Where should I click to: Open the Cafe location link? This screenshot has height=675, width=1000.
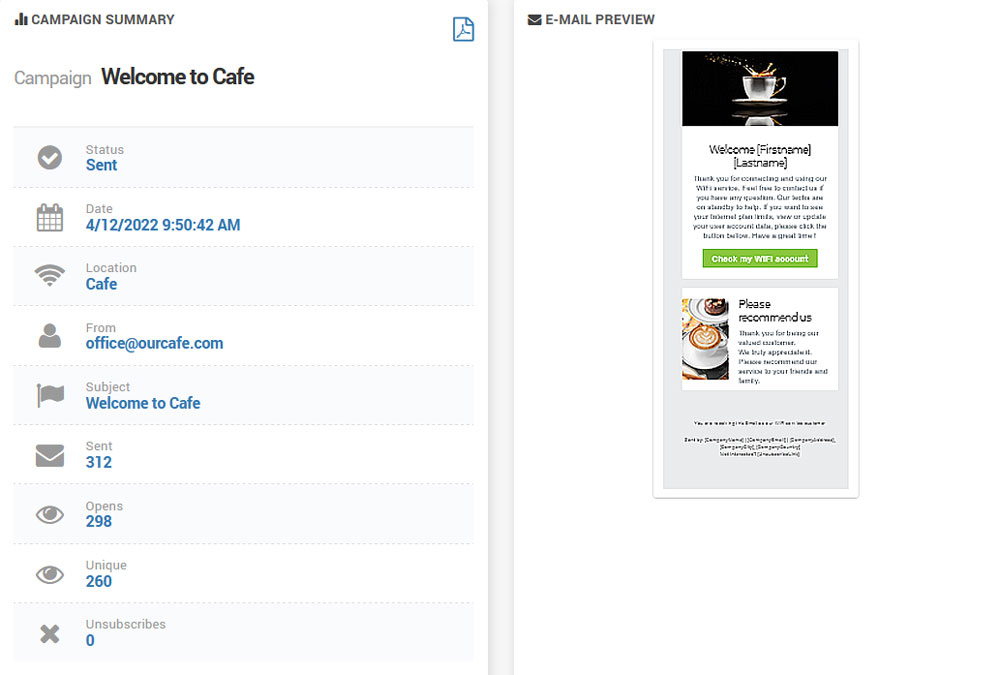[x=101, y=284]
